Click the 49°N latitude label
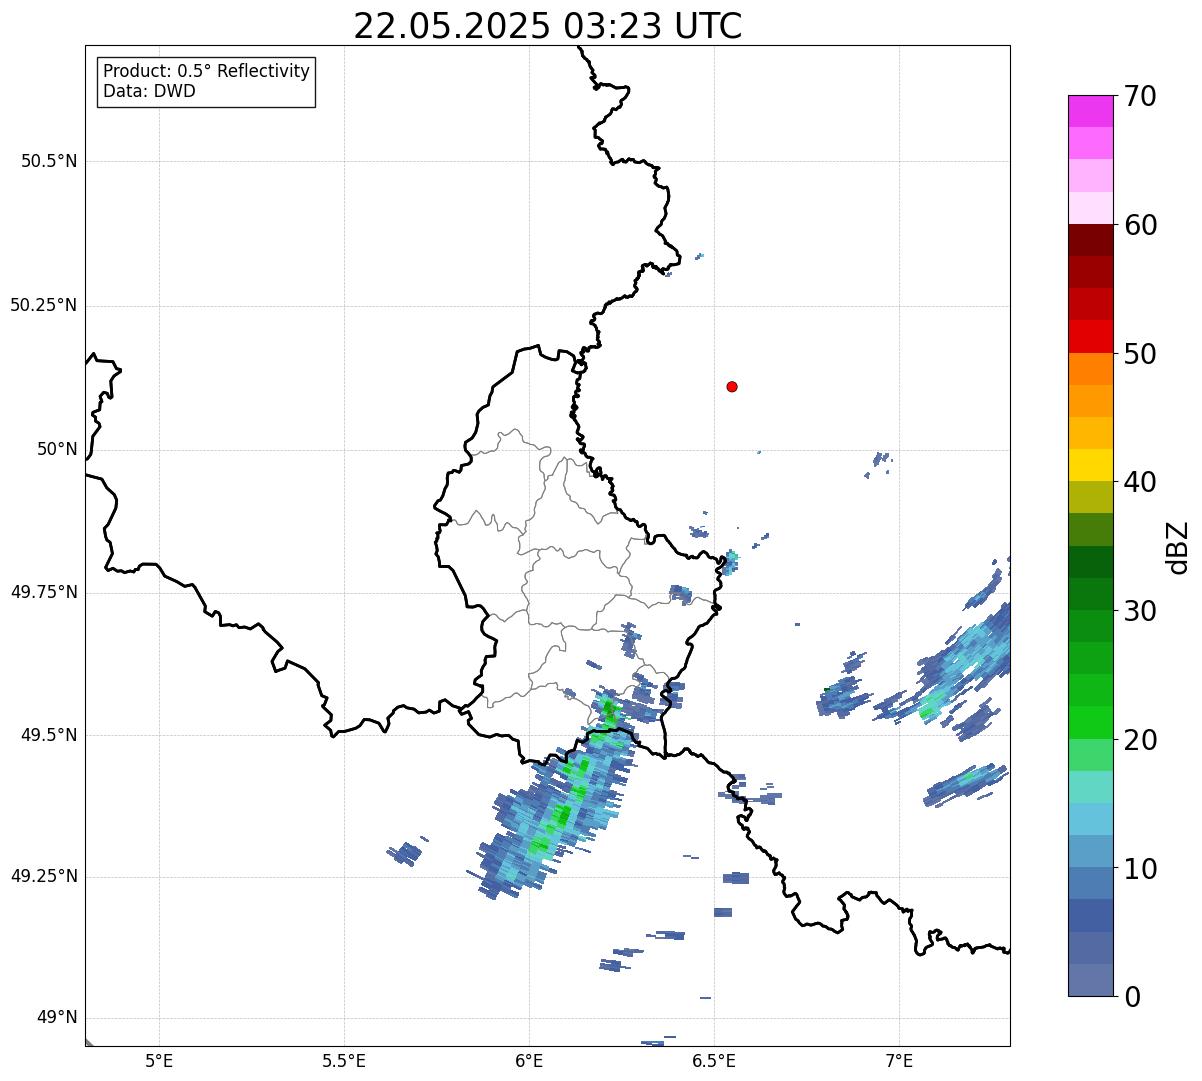 point(57,1018)
